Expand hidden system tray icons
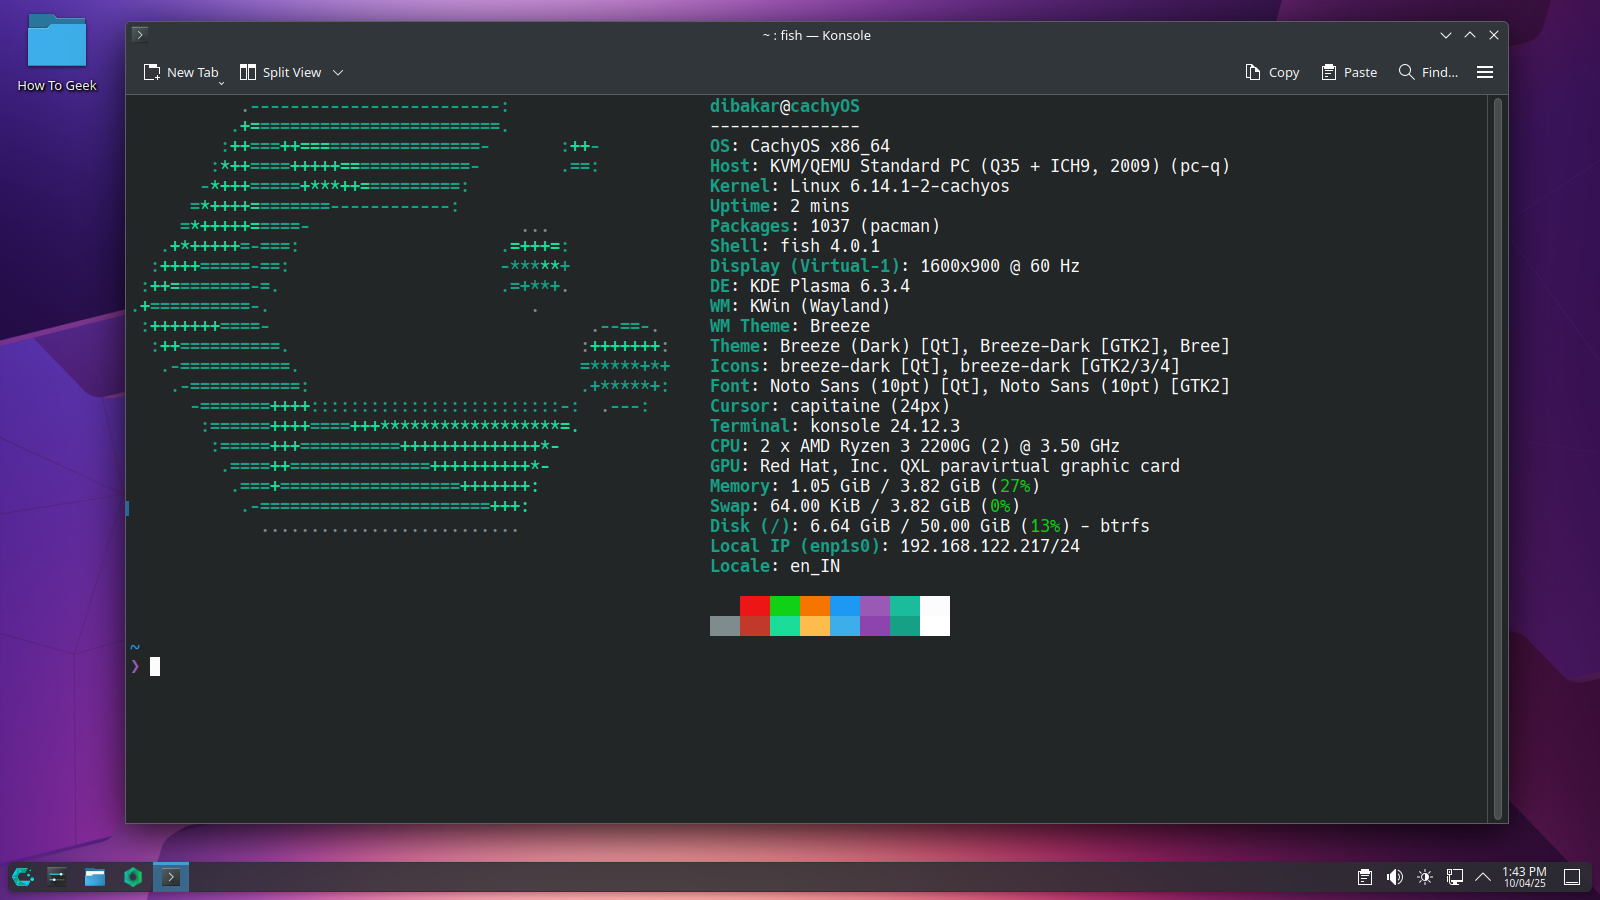Screen dimensions: 1600x900 (1484, 877)
